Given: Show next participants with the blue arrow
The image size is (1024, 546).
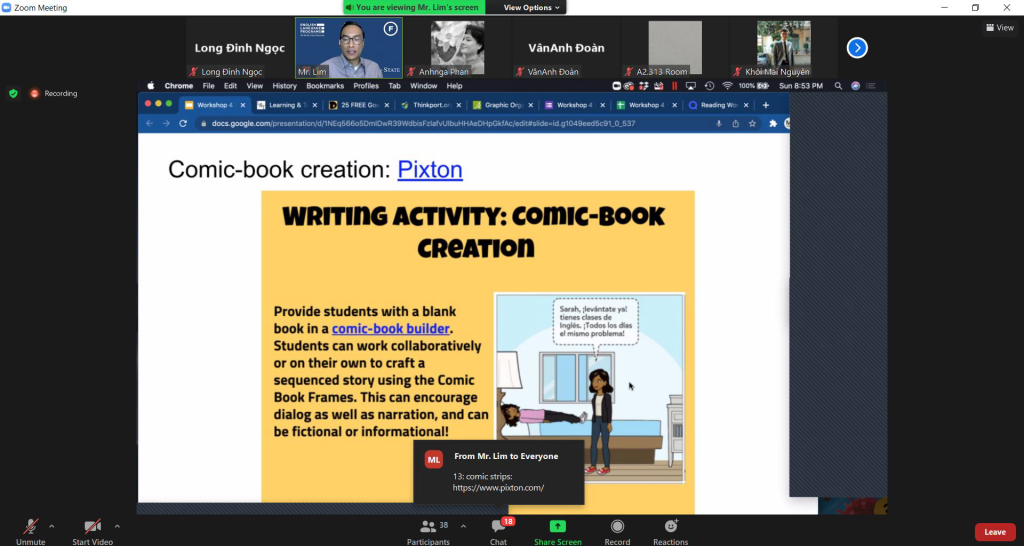Looking at the screenshot, I should (x=857, y=48).
